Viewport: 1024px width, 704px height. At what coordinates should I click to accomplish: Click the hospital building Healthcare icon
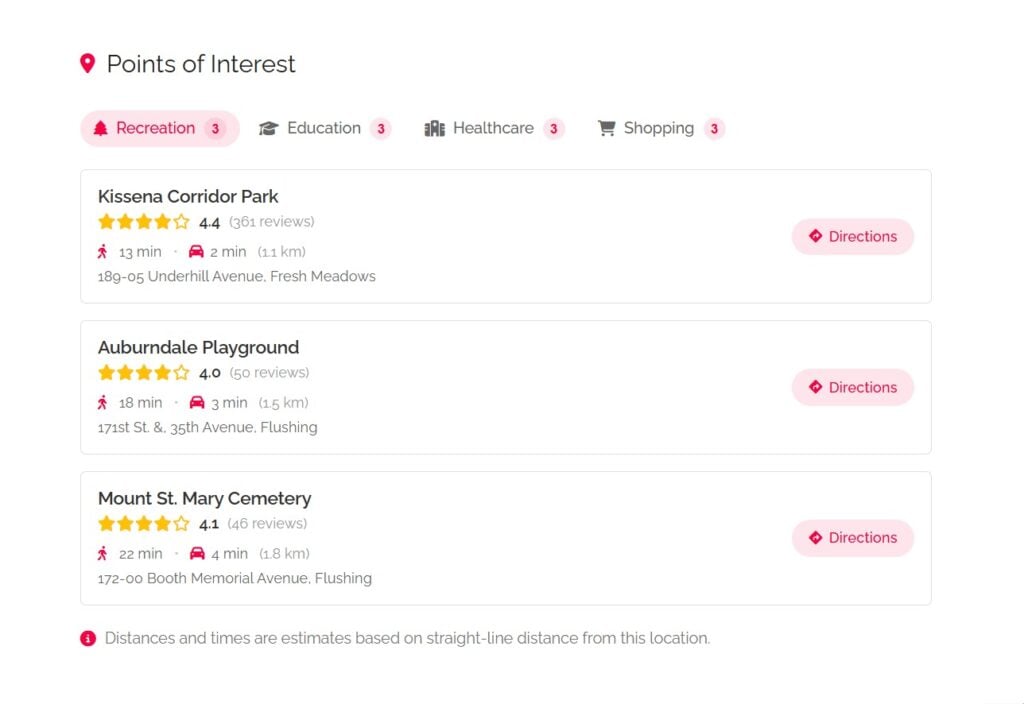(434, 128)
